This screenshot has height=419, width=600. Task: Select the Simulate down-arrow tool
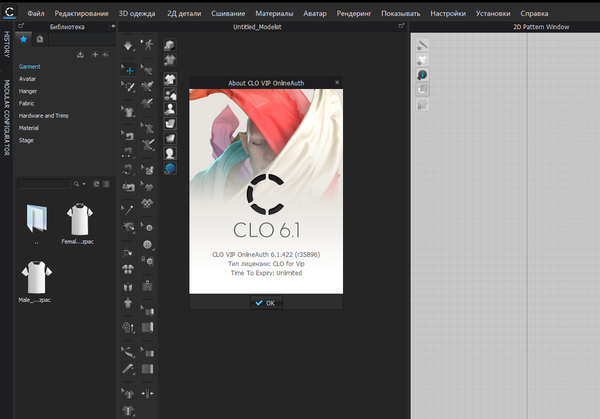coord(128,46)
